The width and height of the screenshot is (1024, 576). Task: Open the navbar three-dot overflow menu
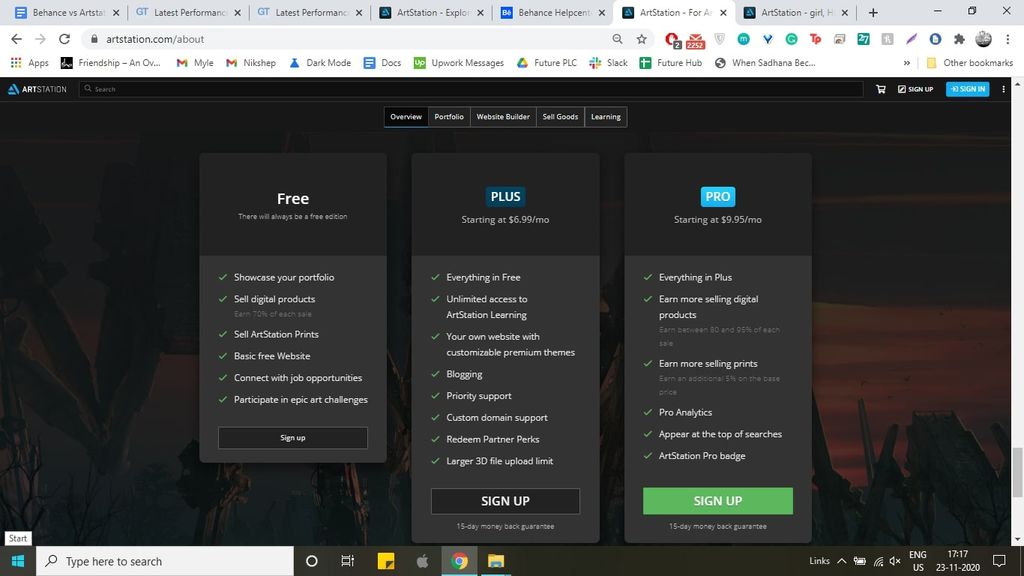[x=1003, y=89]
